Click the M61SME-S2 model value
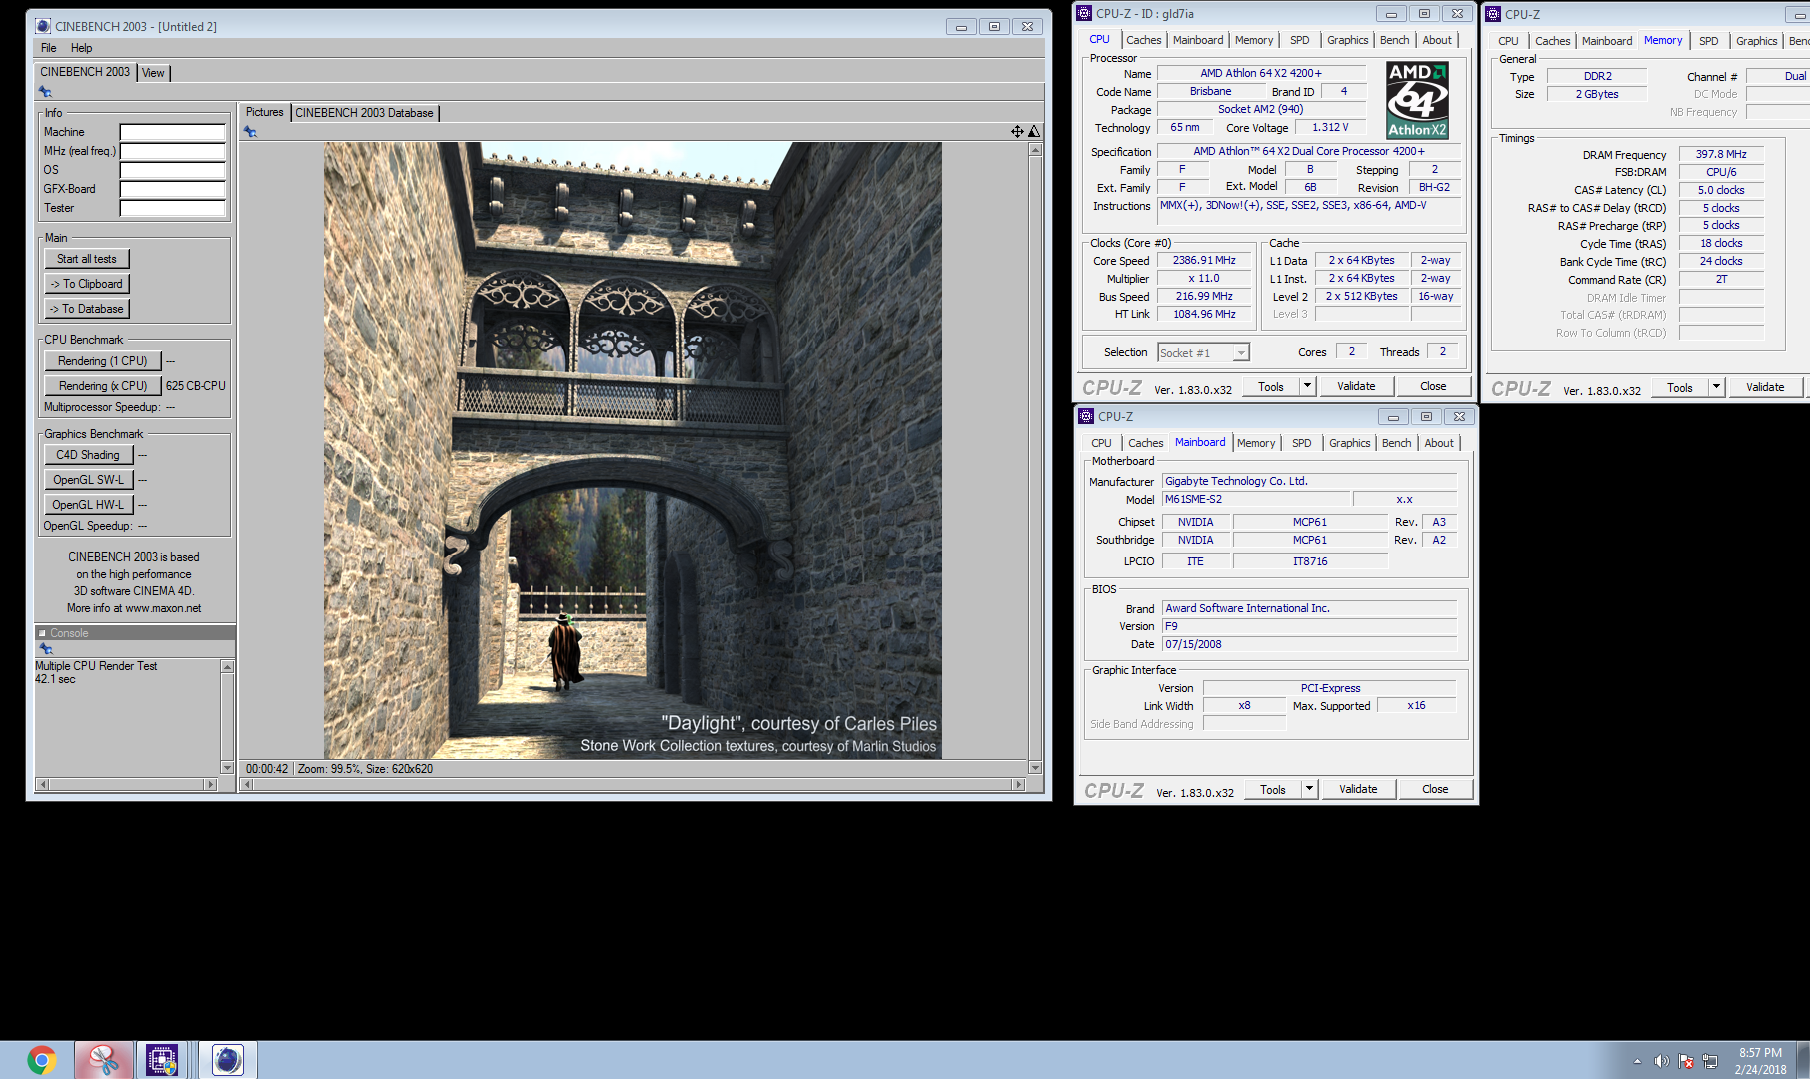 coord(1256,499)
